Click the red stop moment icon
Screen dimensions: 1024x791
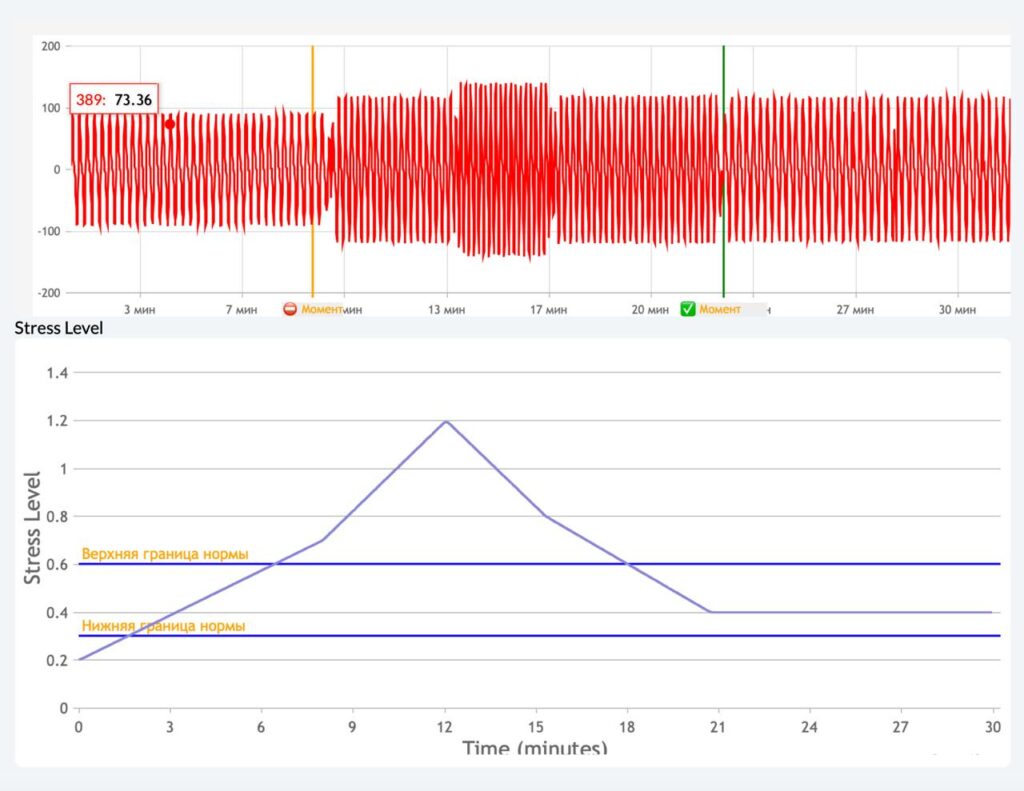(290, 310)
